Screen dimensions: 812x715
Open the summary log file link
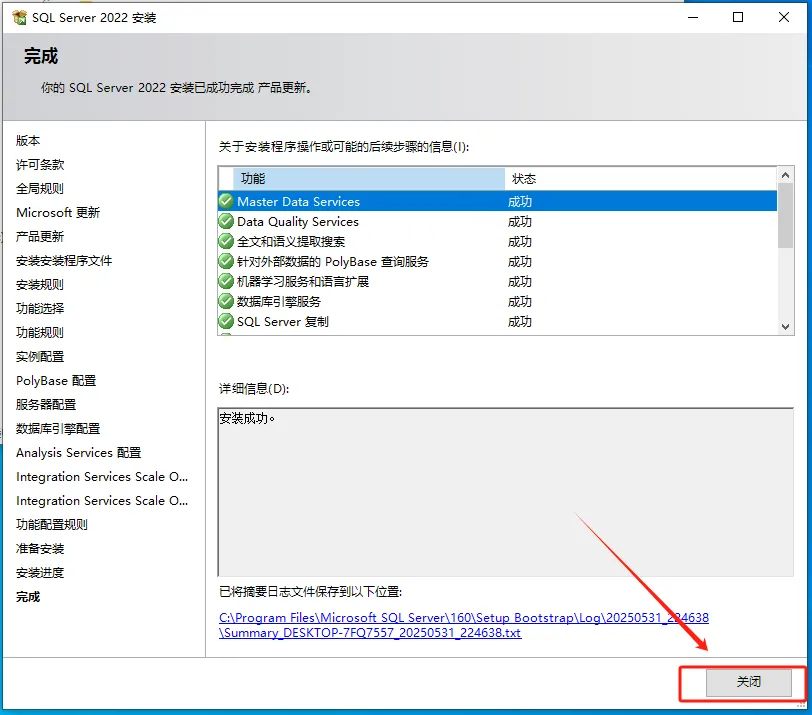pos(463,625)
